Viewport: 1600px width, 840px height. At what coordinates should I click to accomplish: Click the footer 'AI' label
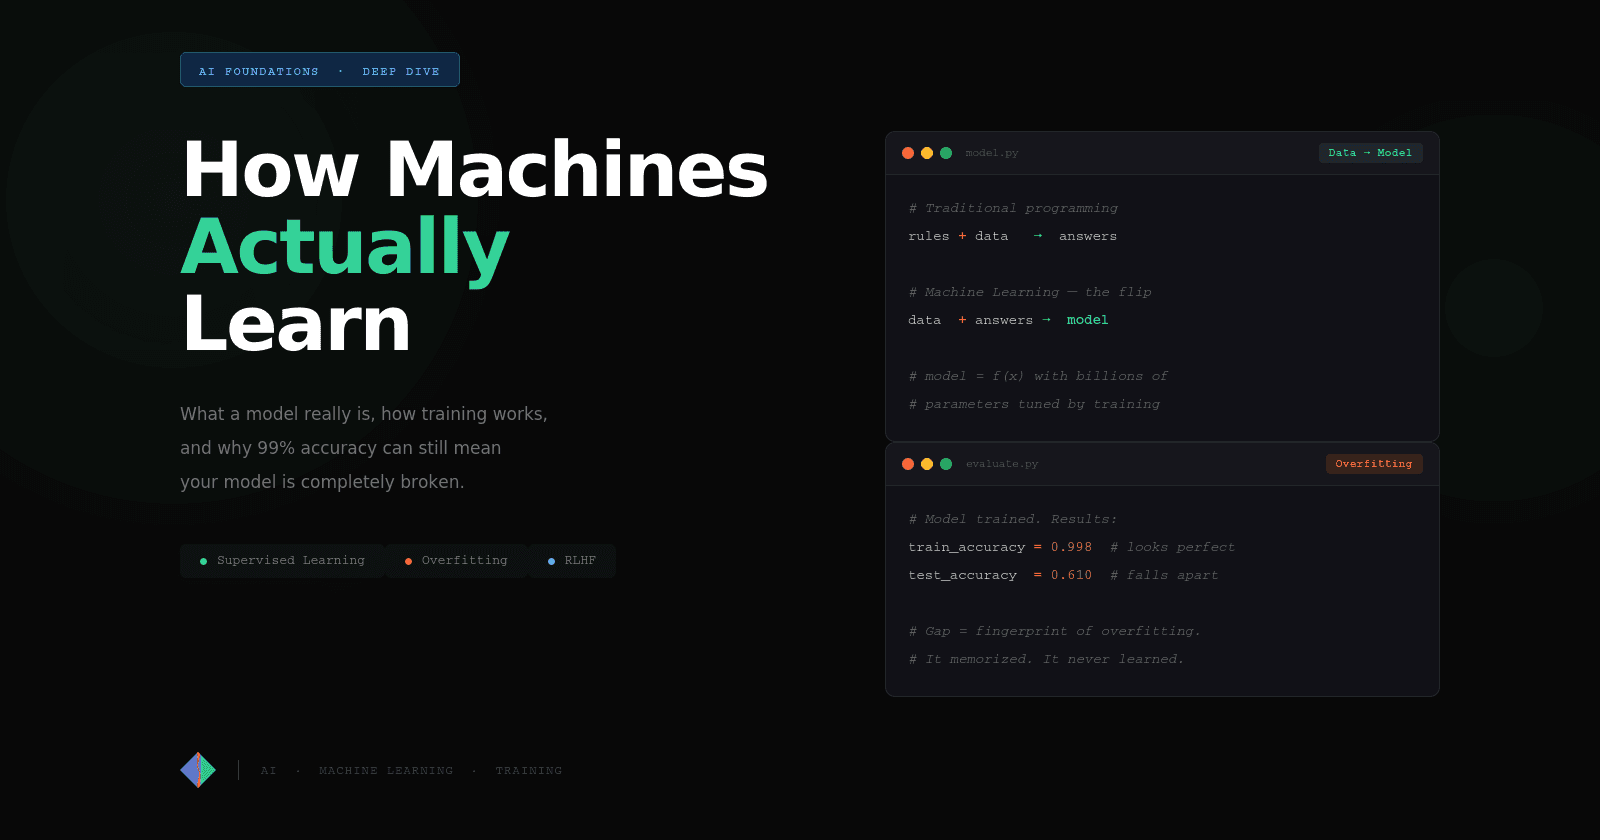[x=268, y=771]
